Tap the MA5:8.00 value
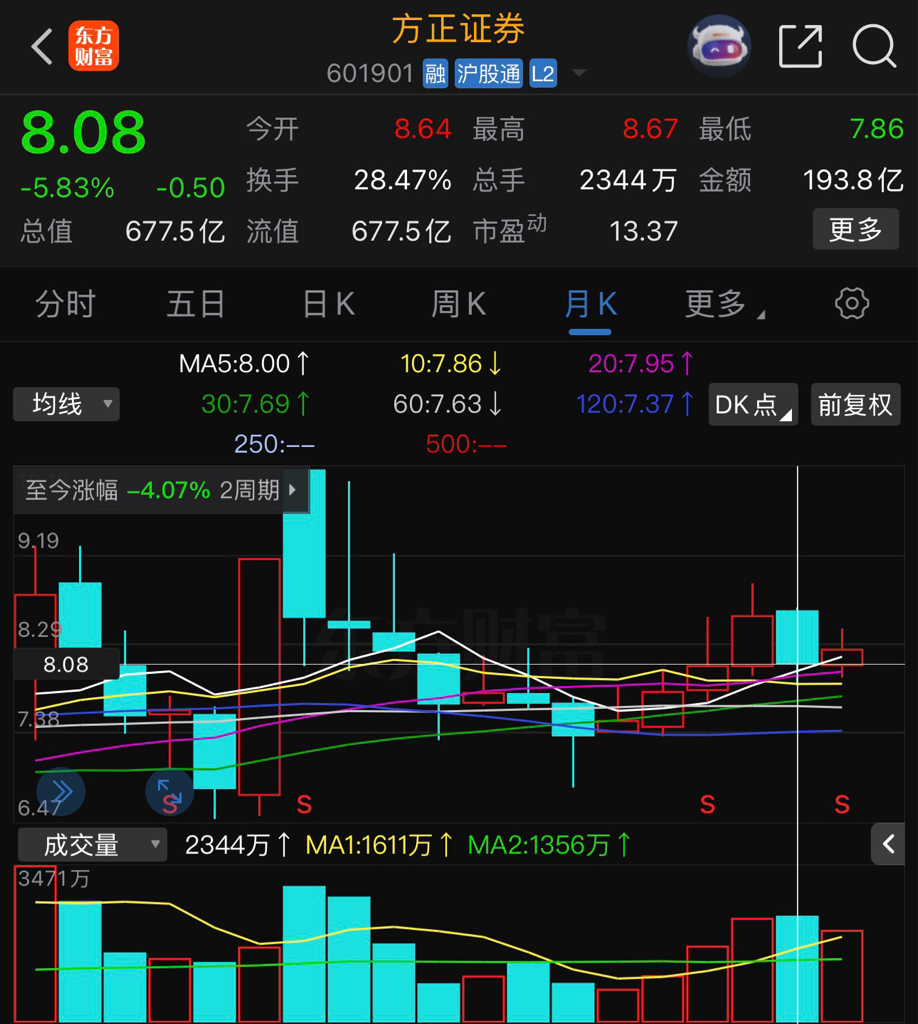This screenshot has height=1024, width=918. tap(244, 364)
